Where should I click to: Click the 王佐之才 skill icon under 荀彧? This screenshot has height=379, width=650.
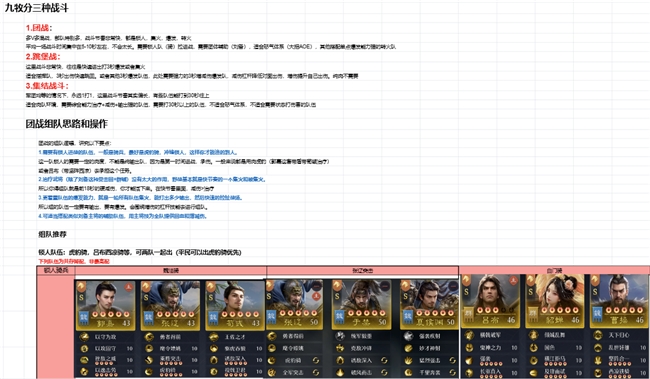213,337
